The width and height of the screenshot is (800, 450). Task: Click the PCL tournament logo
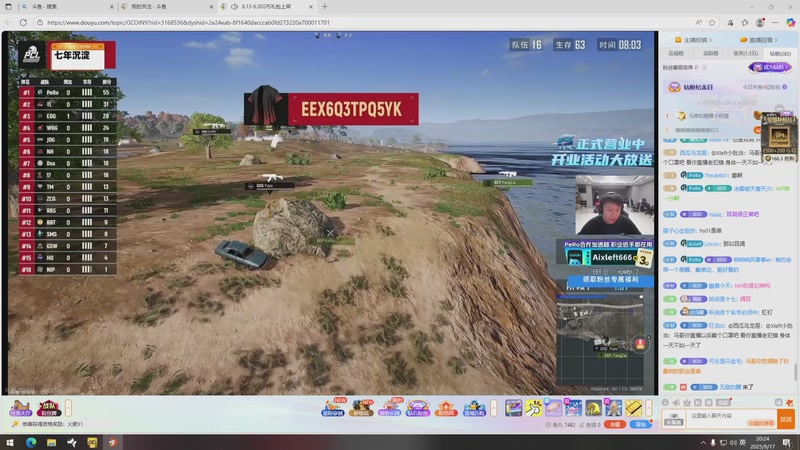click(x=32, y=55)
